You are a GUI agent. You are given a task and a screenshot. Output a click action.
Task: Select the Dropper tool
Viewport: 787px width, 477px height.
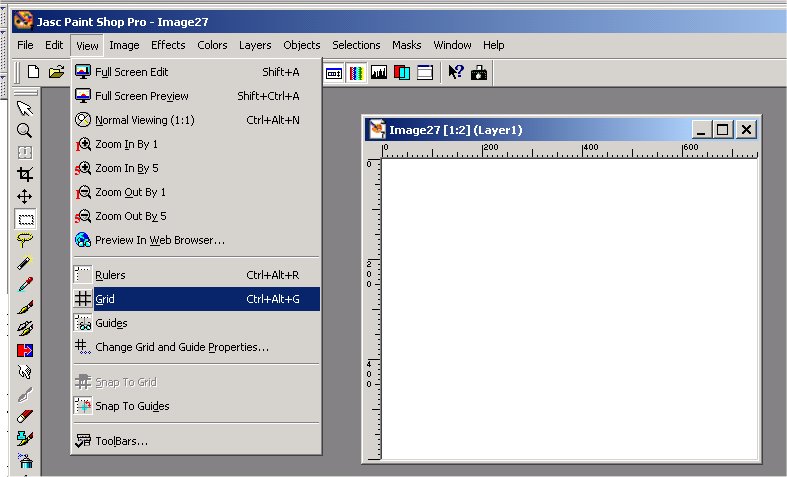click(x=25, y=284)
